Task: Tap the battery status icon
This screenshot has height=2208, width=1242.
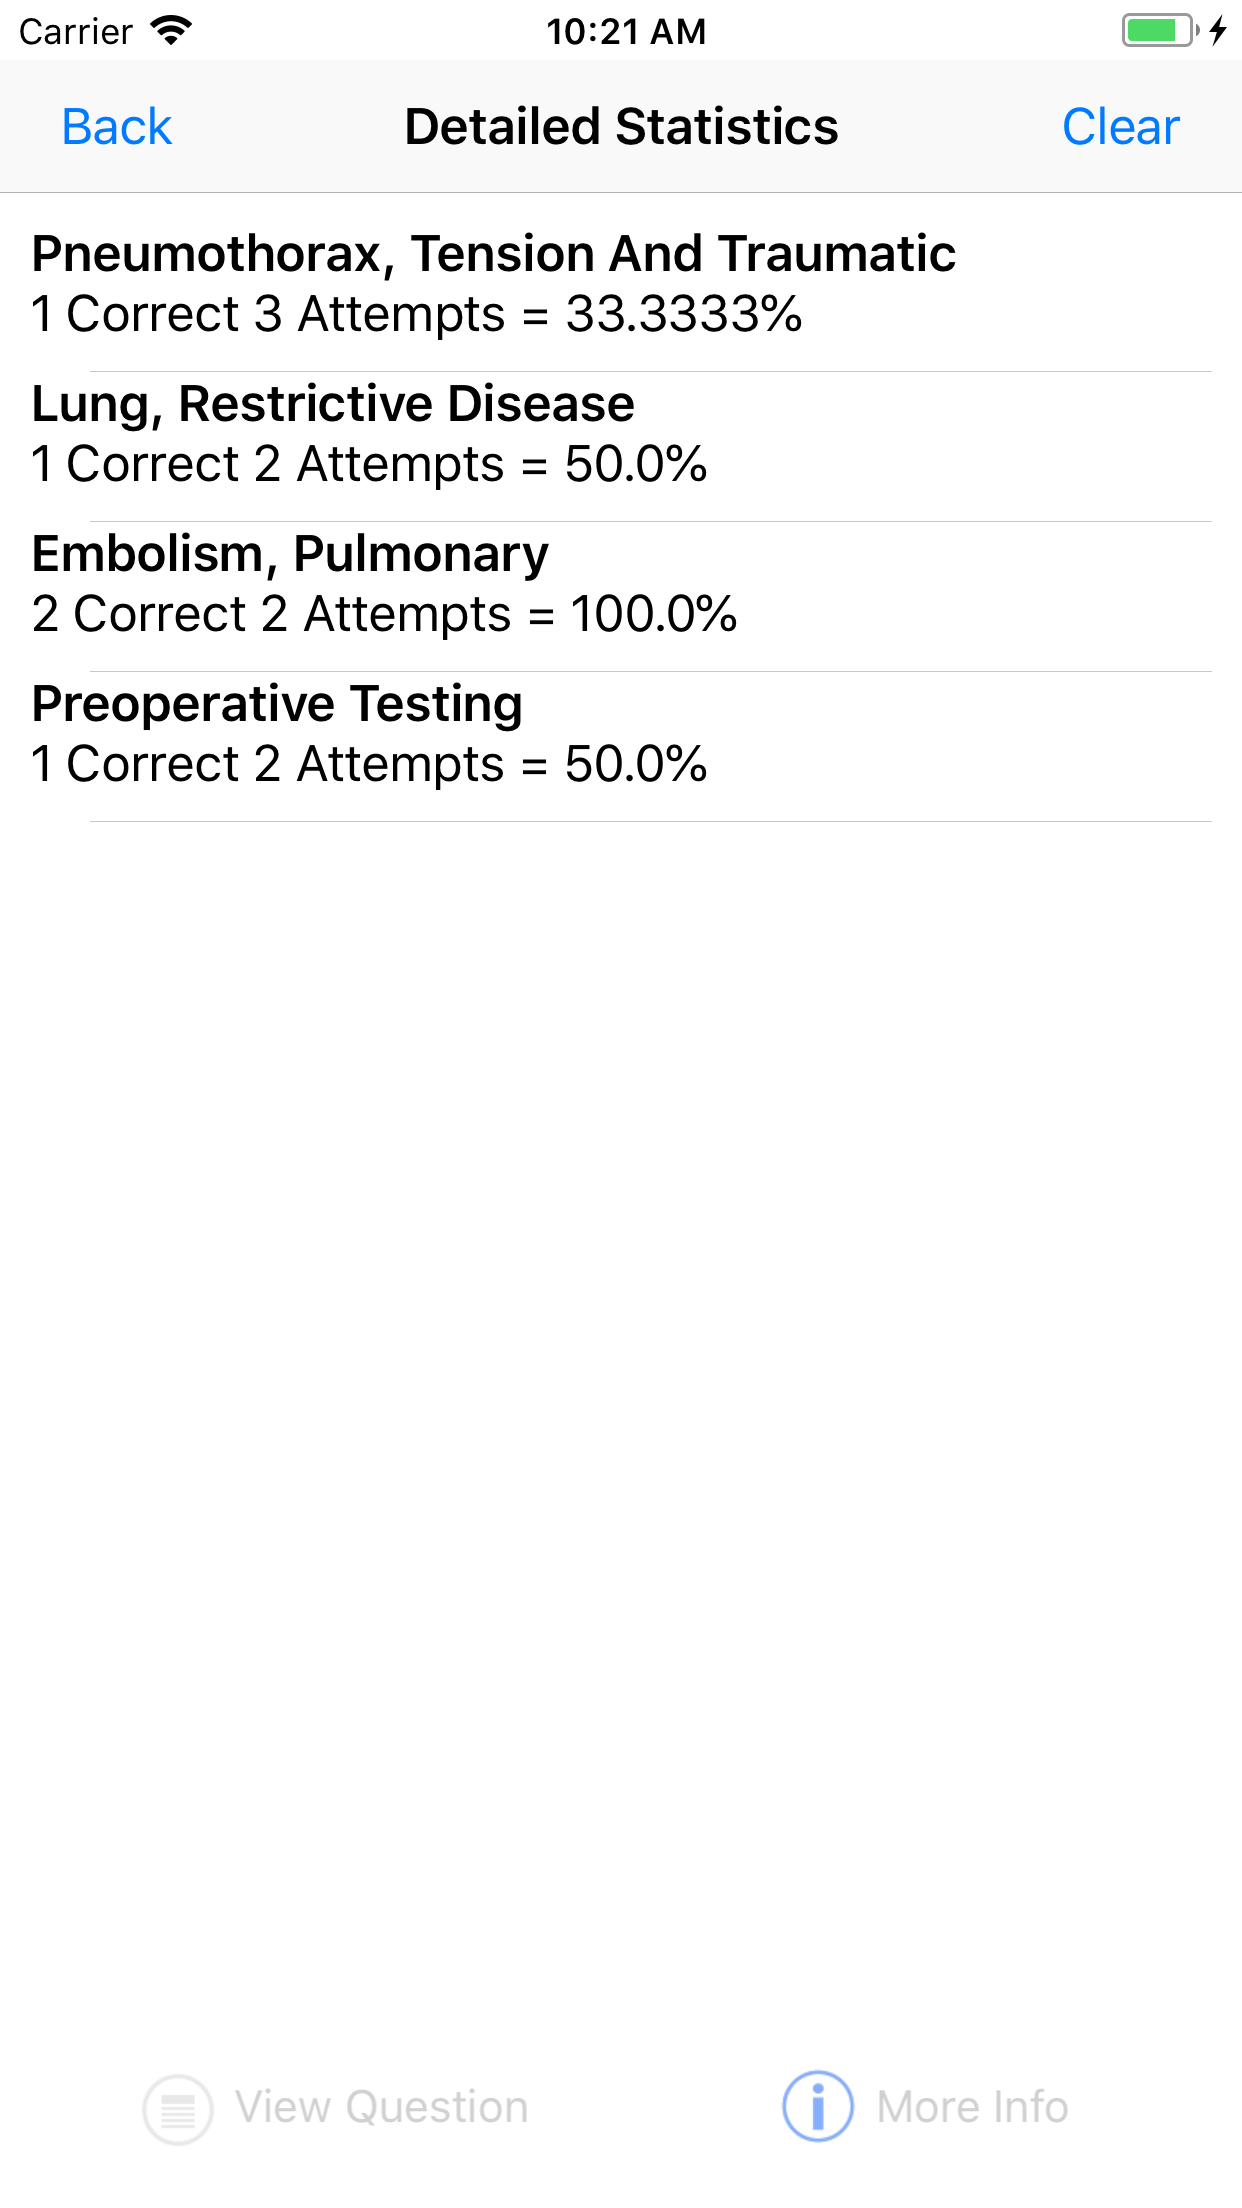Action: [1159, 31]
